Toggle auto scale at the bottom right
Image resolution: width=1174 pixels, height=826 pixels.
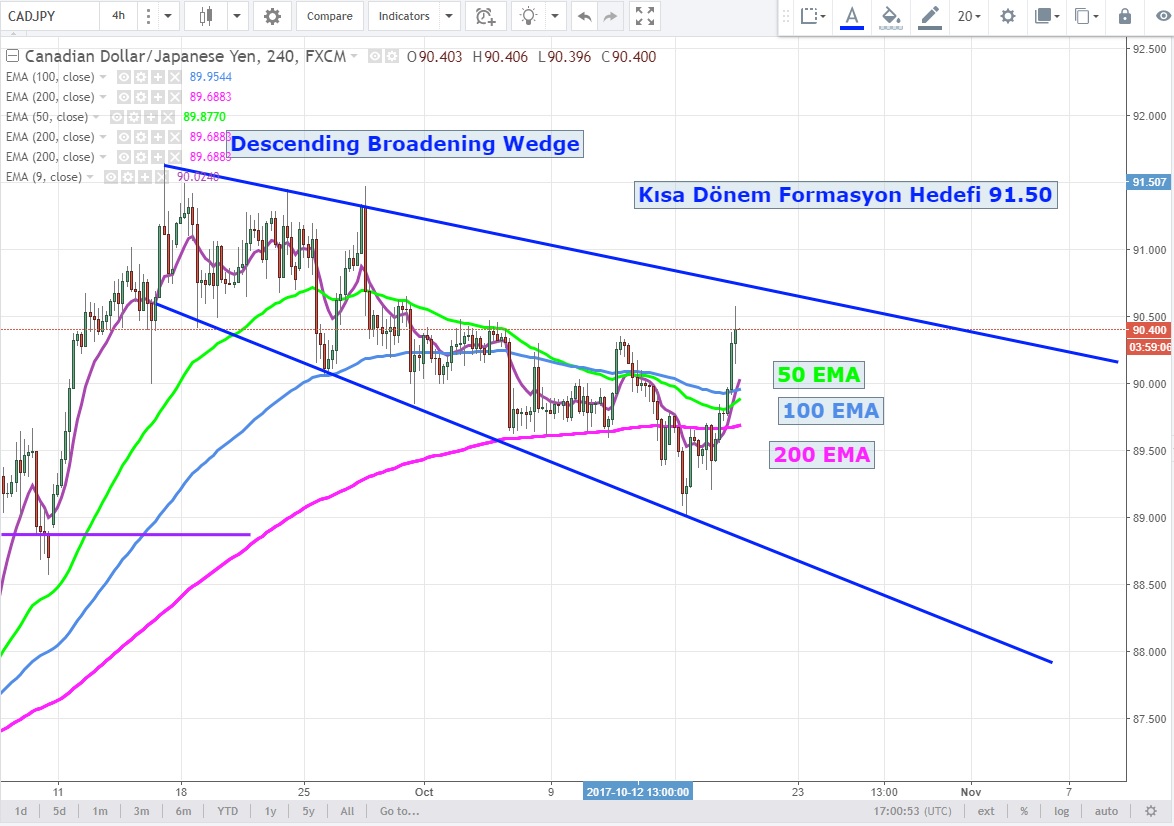click(1106, 811)
